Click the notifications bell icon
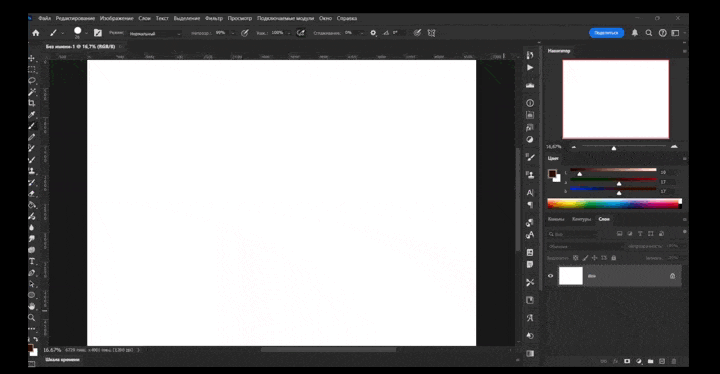The height and width of the screenshot is (374, 720). pyautogui.click(x=635, y=33)
